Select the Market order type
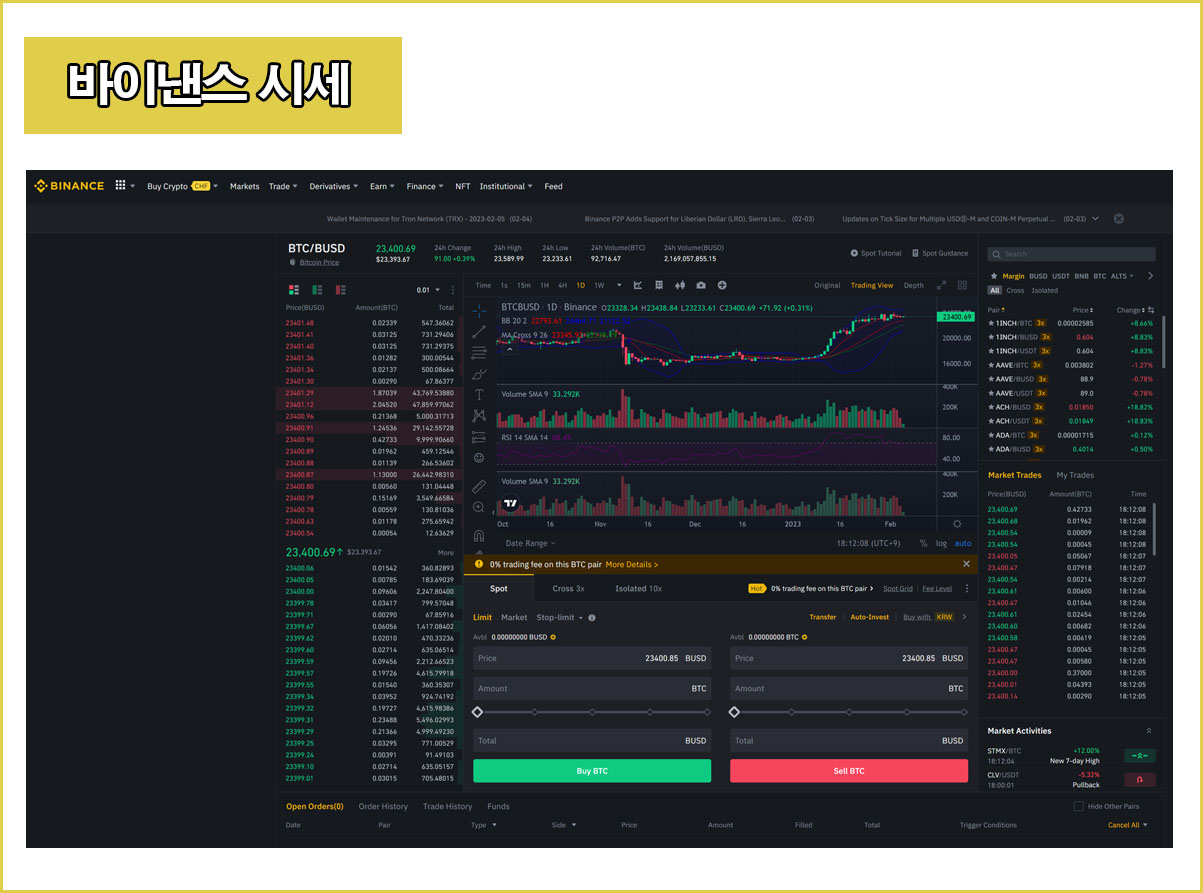 pos(514,618)
